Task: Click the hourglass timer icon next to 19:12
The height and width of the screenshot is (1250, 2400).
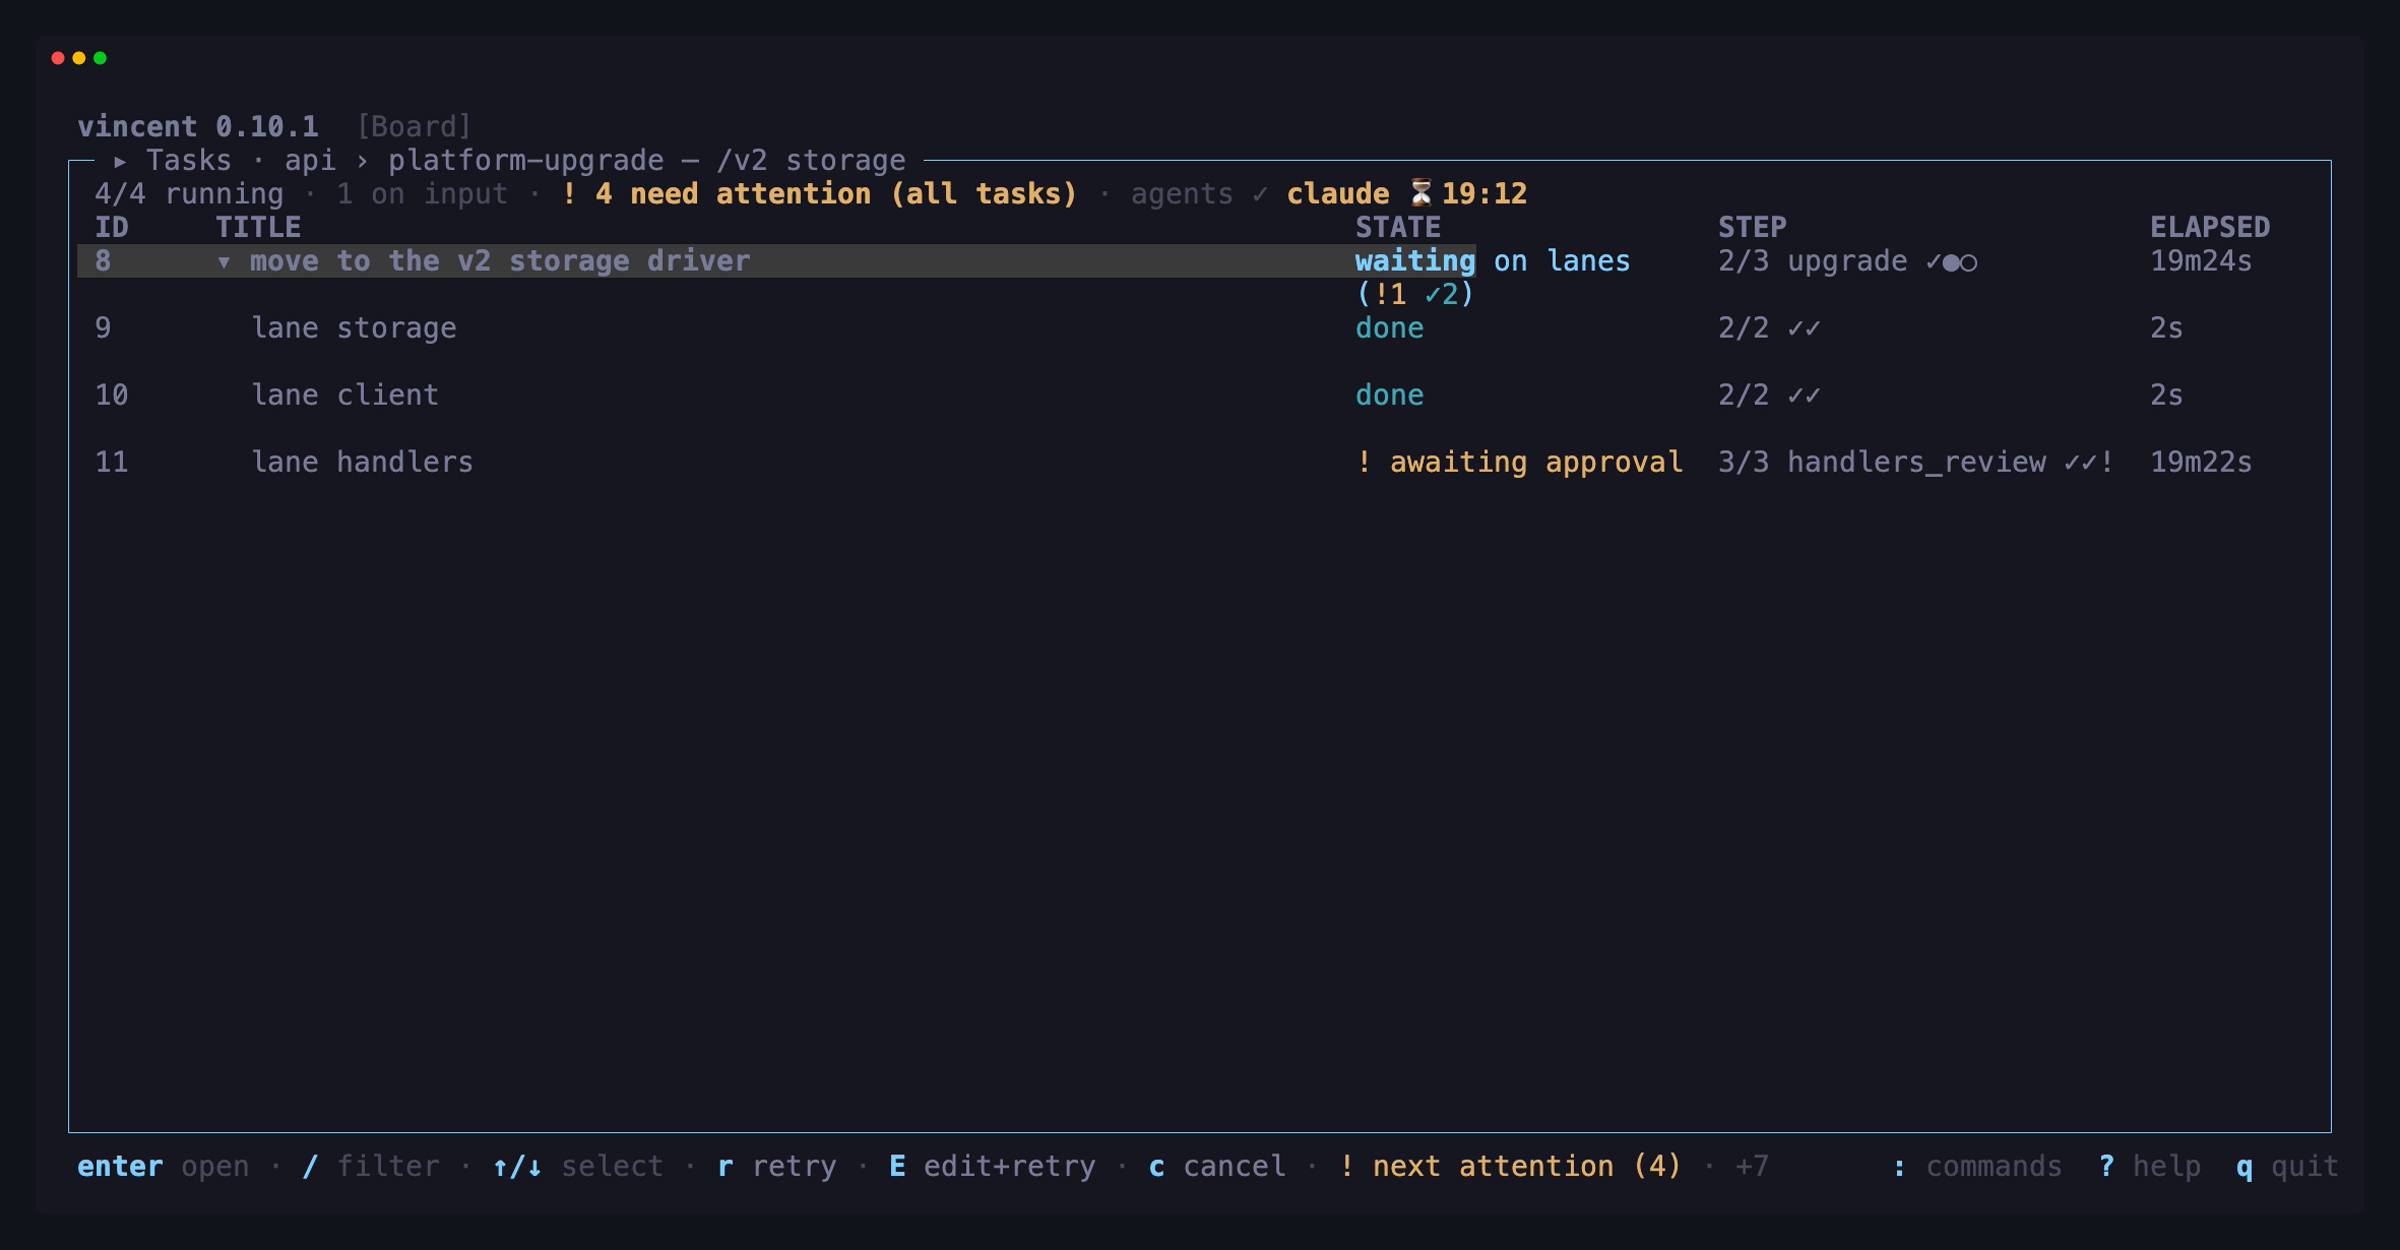Action: (x=1421, y=193)
